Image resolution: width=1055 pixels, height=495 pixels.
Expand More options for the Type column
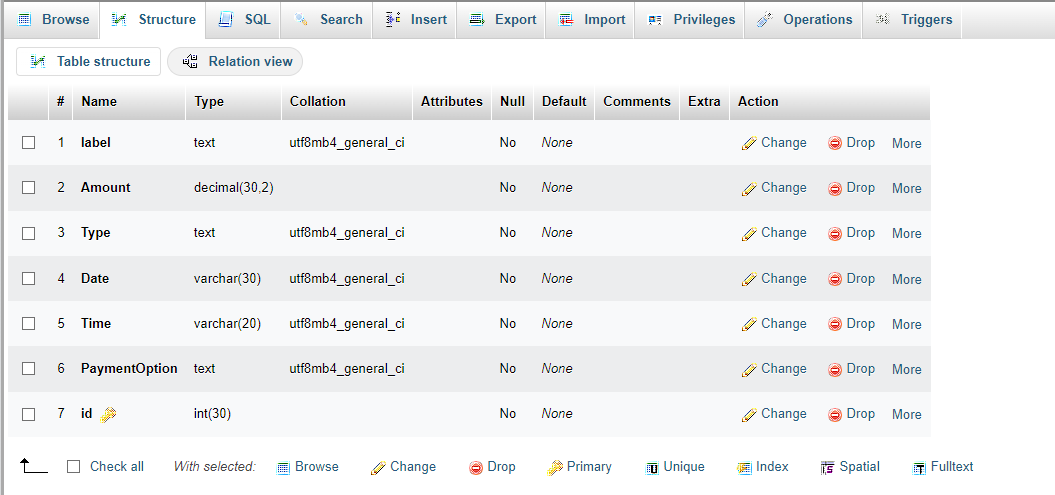click(x=906, y=233)
